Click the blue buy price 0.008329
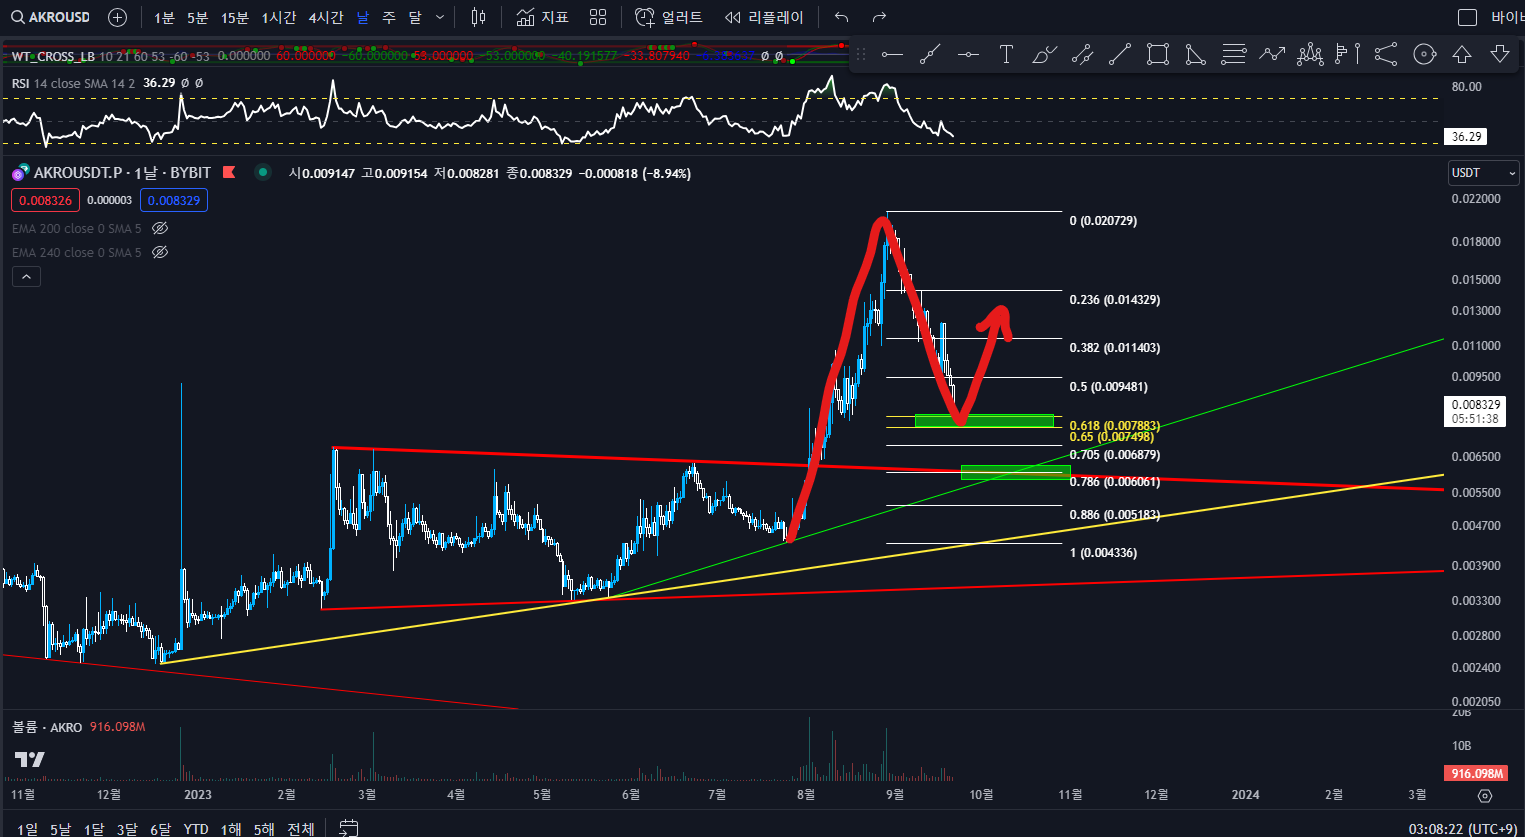This screenshot has width=1525, height=837. [174, 200]
